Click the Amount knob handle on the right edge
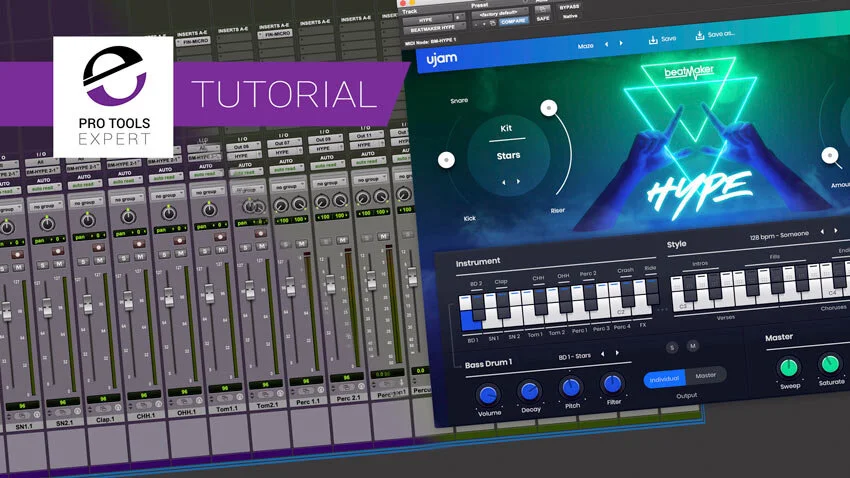This screenshot has height=478, width=850. 829,156
